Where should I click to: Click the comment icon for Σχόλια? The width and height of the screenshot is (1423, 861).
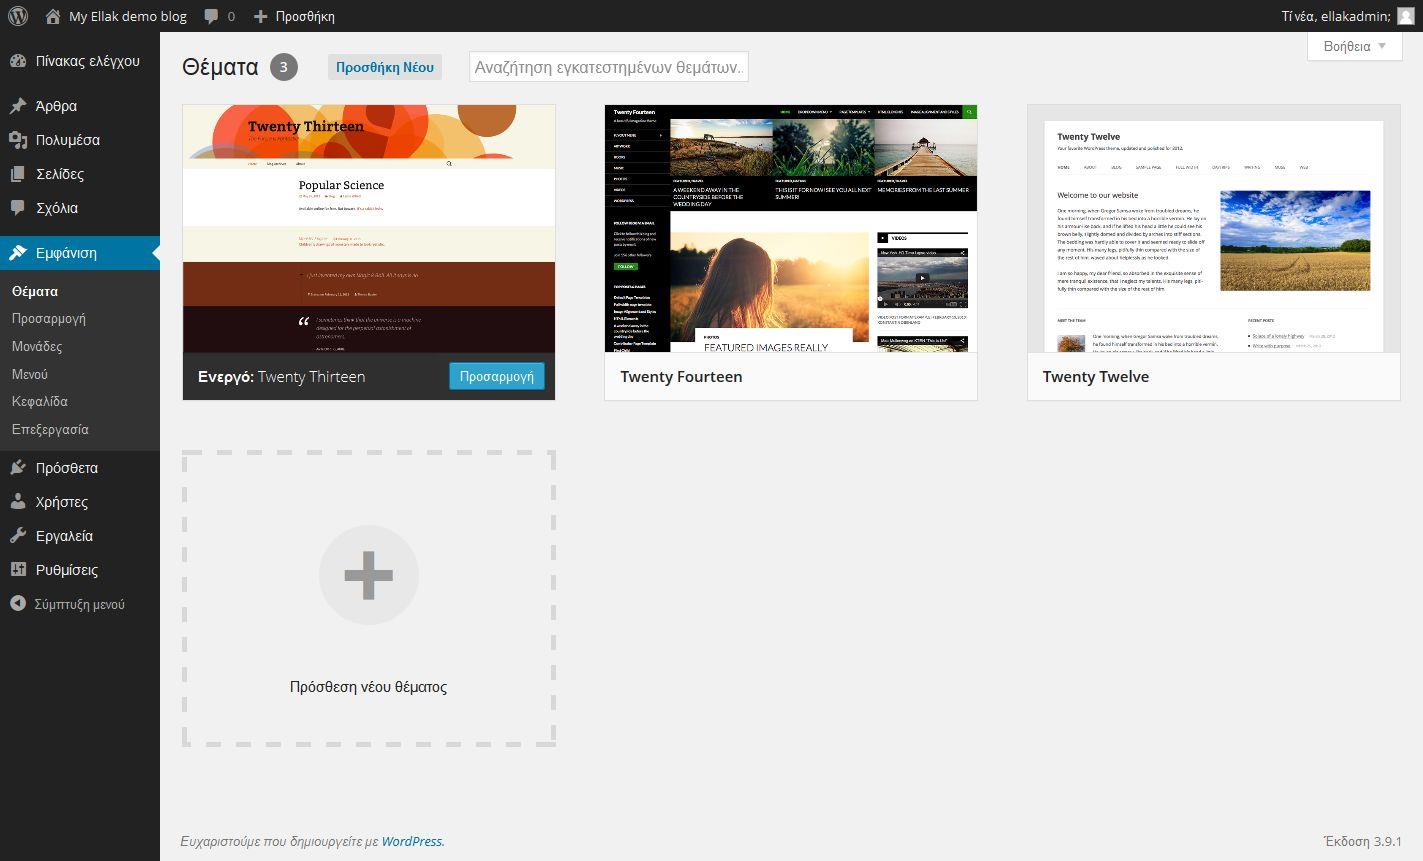pos(18,208)
